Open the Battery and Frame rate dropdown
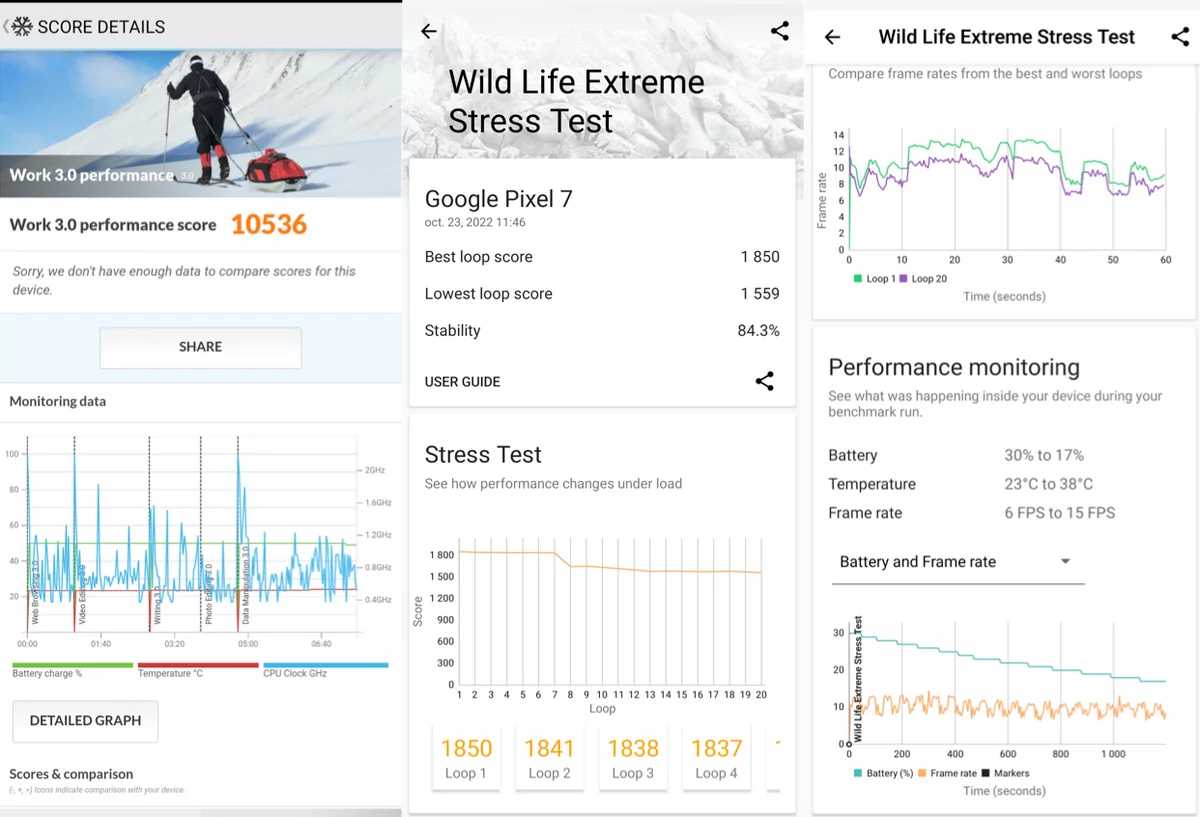Viewport: 1200px width, 817px height. point(958,562)
